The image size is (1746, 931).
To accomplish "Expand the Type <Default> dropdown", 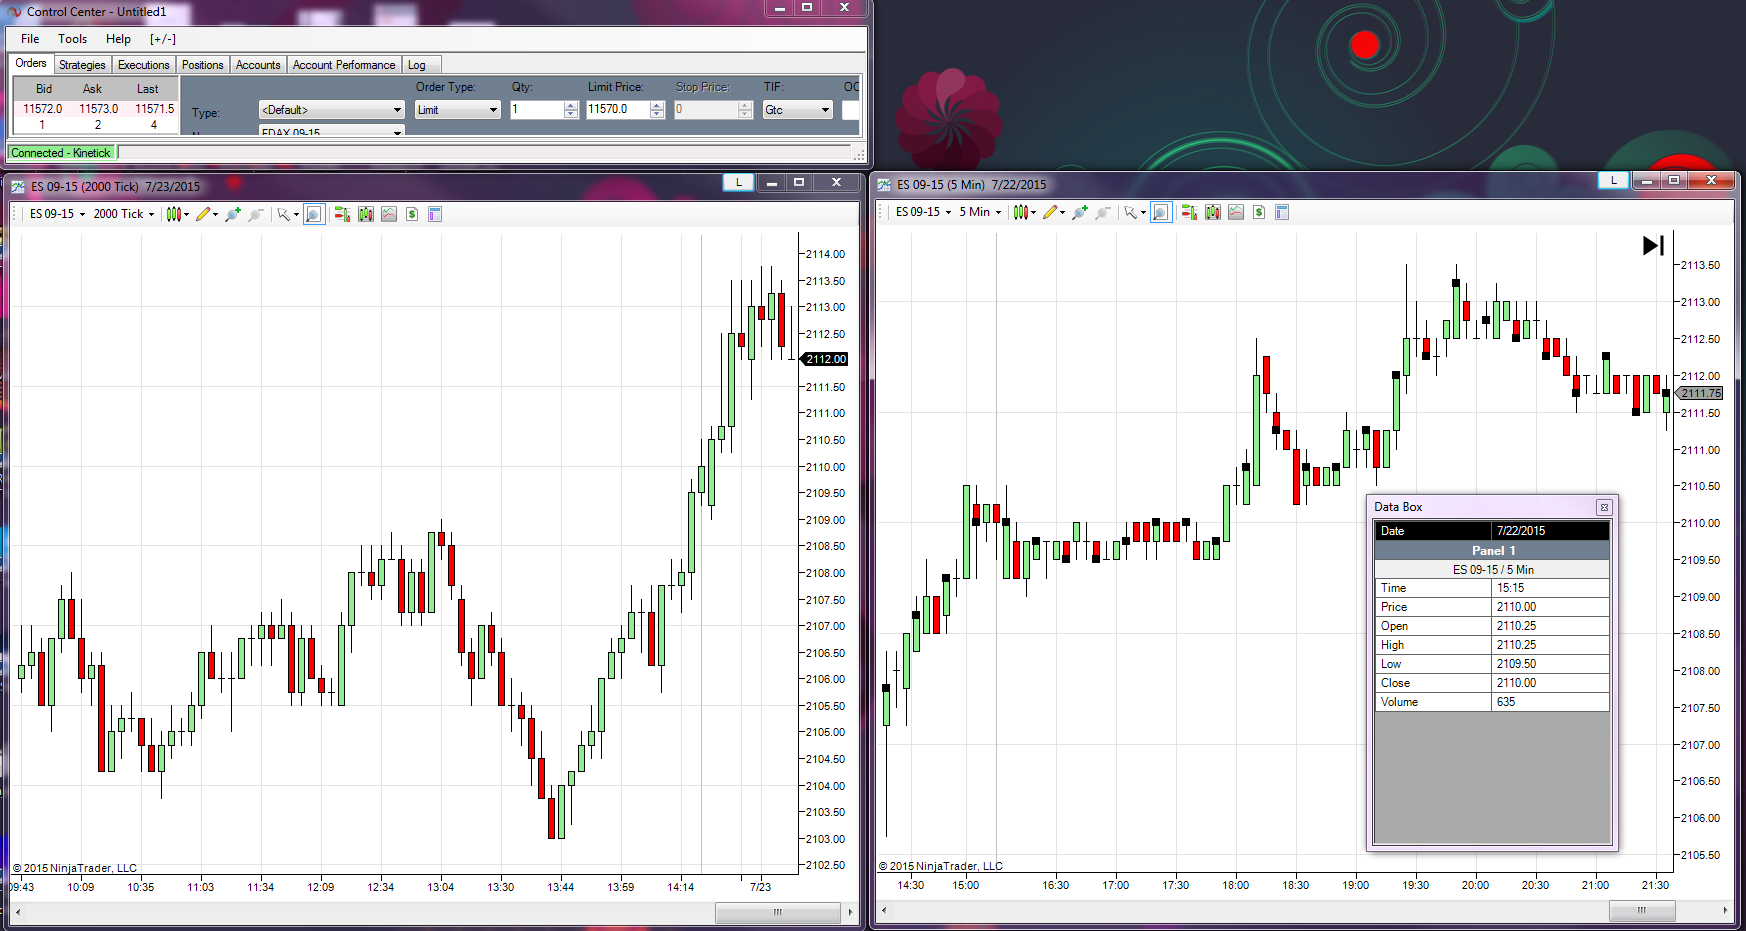I will (x=331, y=110).
